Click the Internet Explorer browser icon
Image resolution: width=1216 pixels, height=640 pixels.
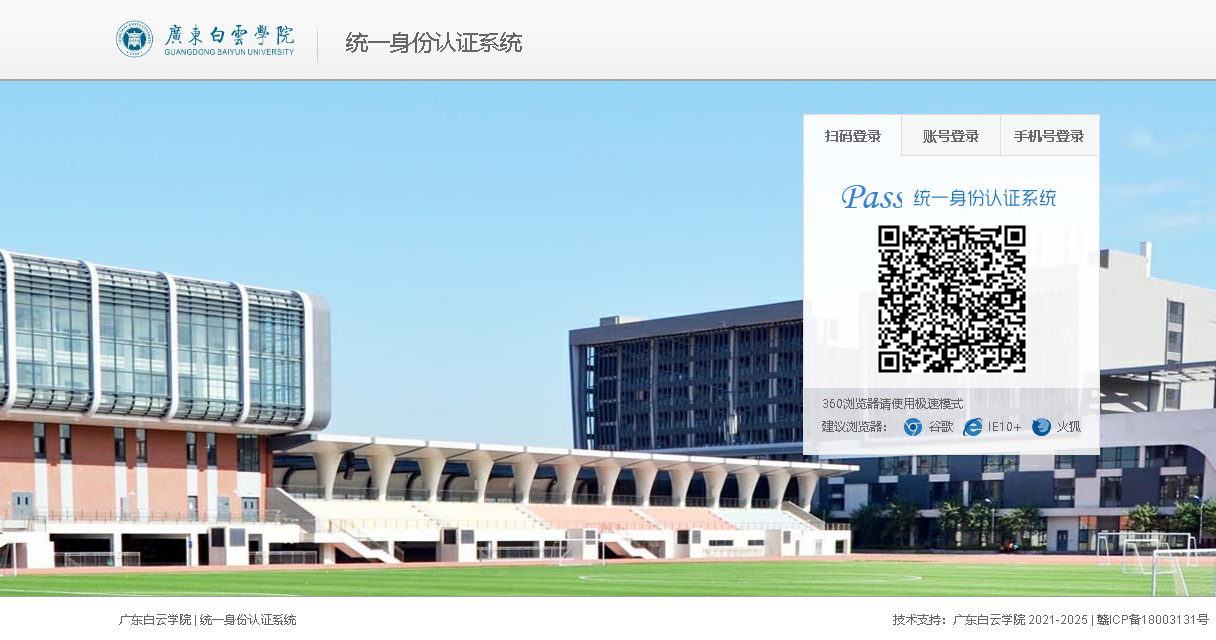click(x=972, y=427)
